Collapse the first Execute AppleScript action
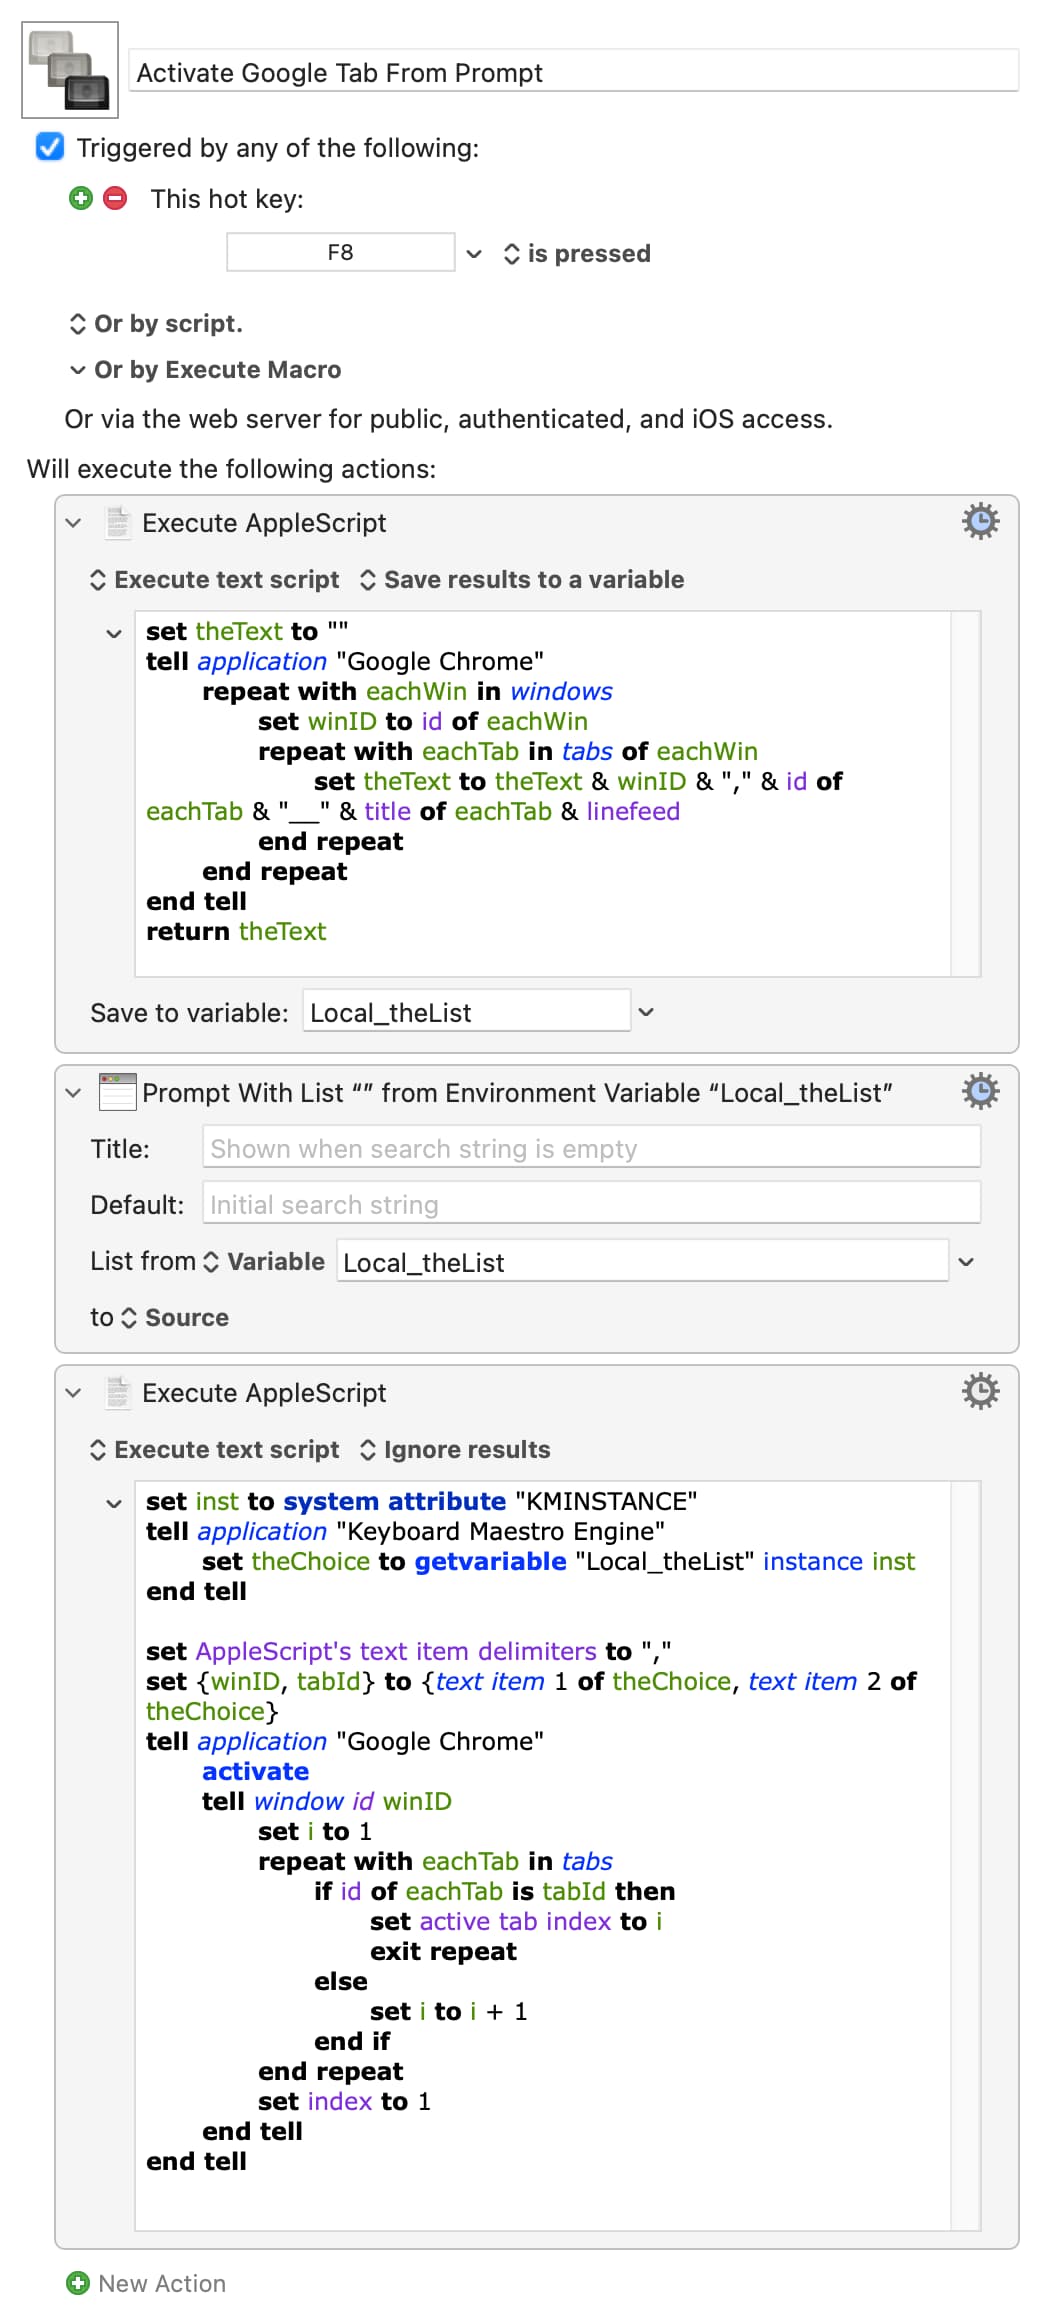This screenshot has height=2316, width=1040. coord(73,523)
